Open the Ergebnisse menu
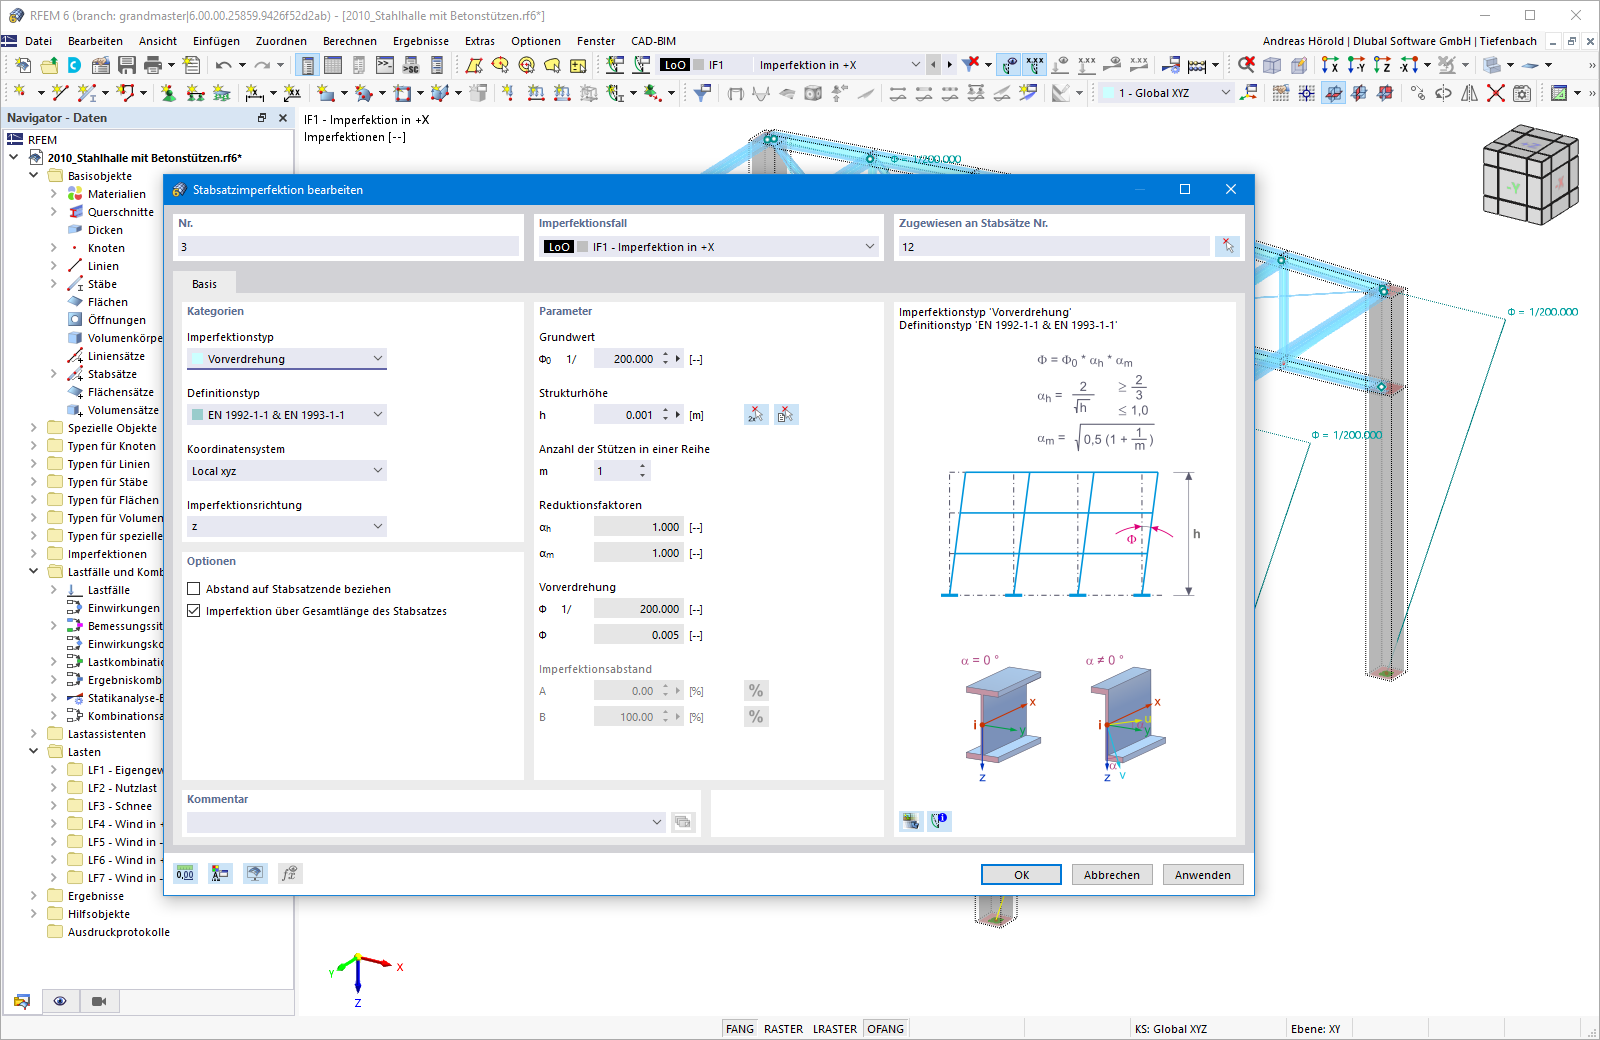 click(421, 41)
